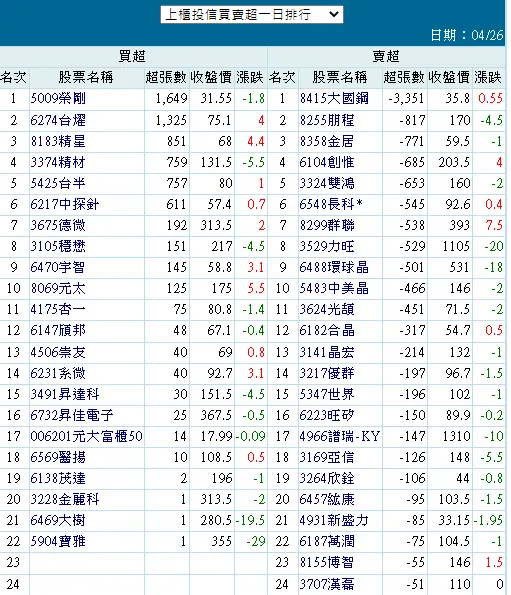Select the 8069元太 stock link
Image resolution: width=511 pixels, height=595 pixels.
click(58, 288)
